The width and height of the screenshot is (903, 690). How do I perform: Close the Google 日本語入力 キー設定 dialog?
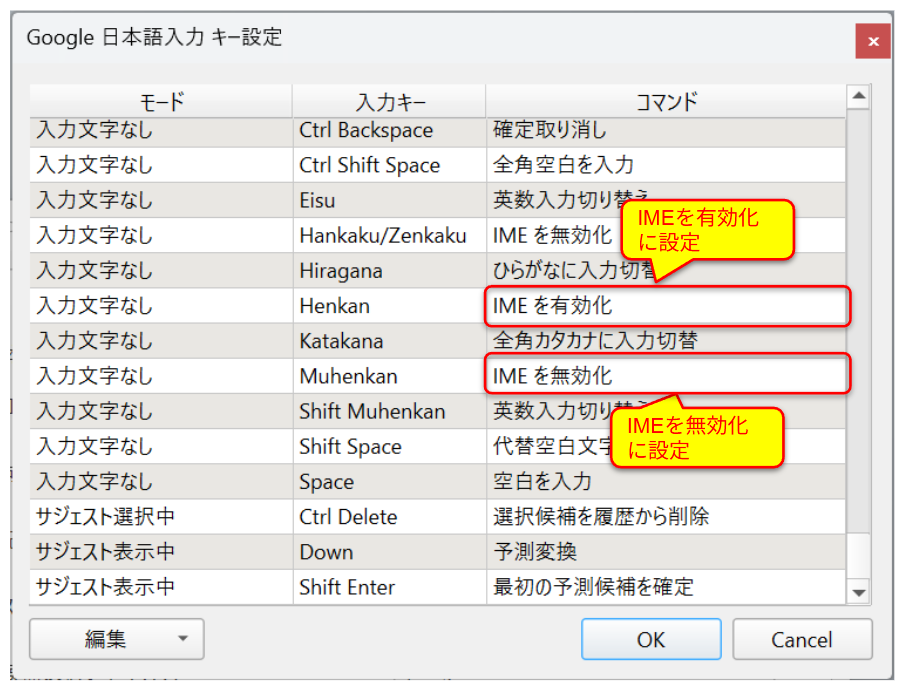point(873,41)
